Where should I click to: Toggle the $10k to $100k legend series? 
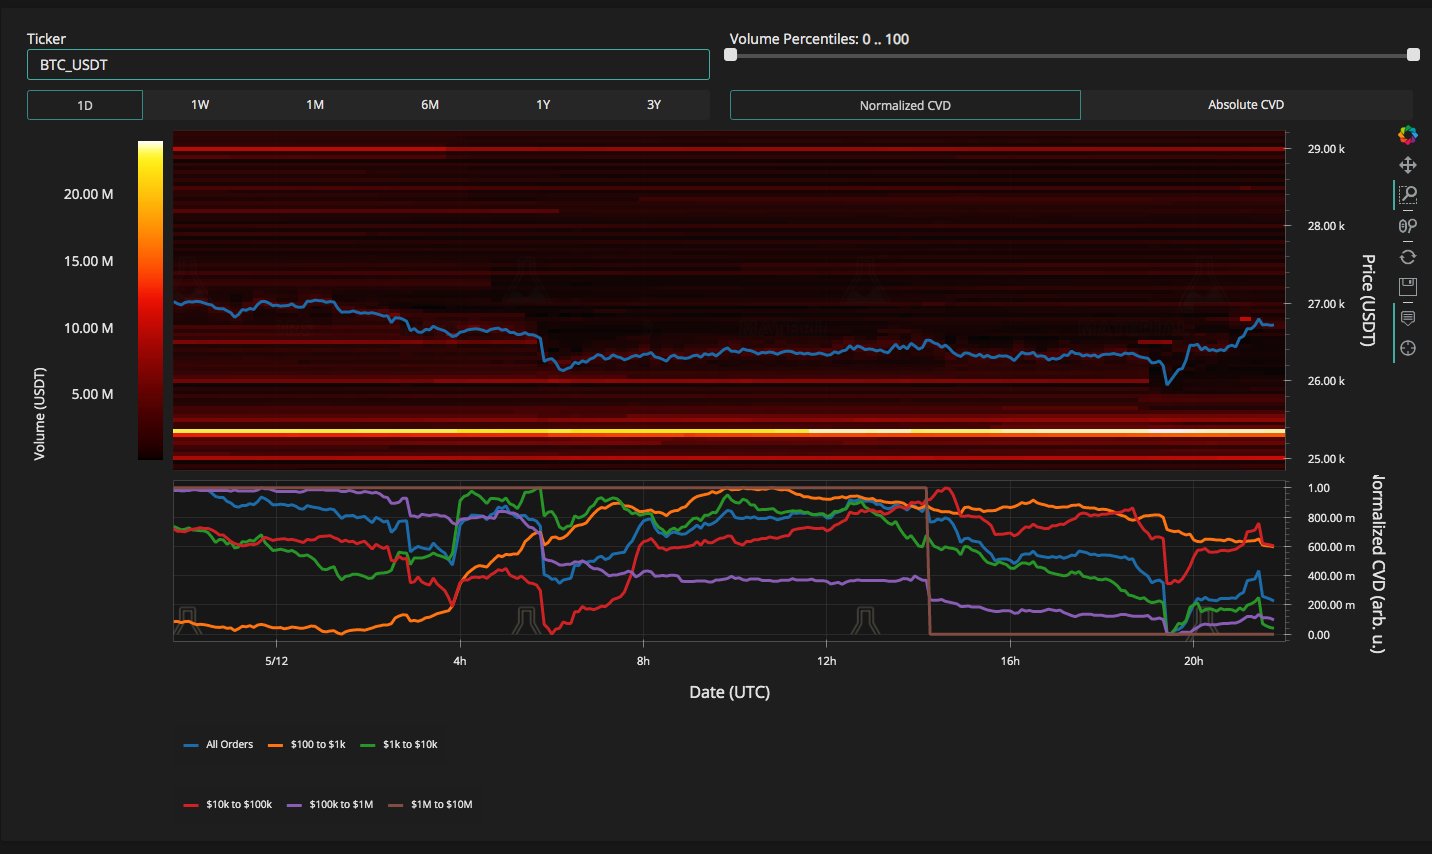point(228,804)
